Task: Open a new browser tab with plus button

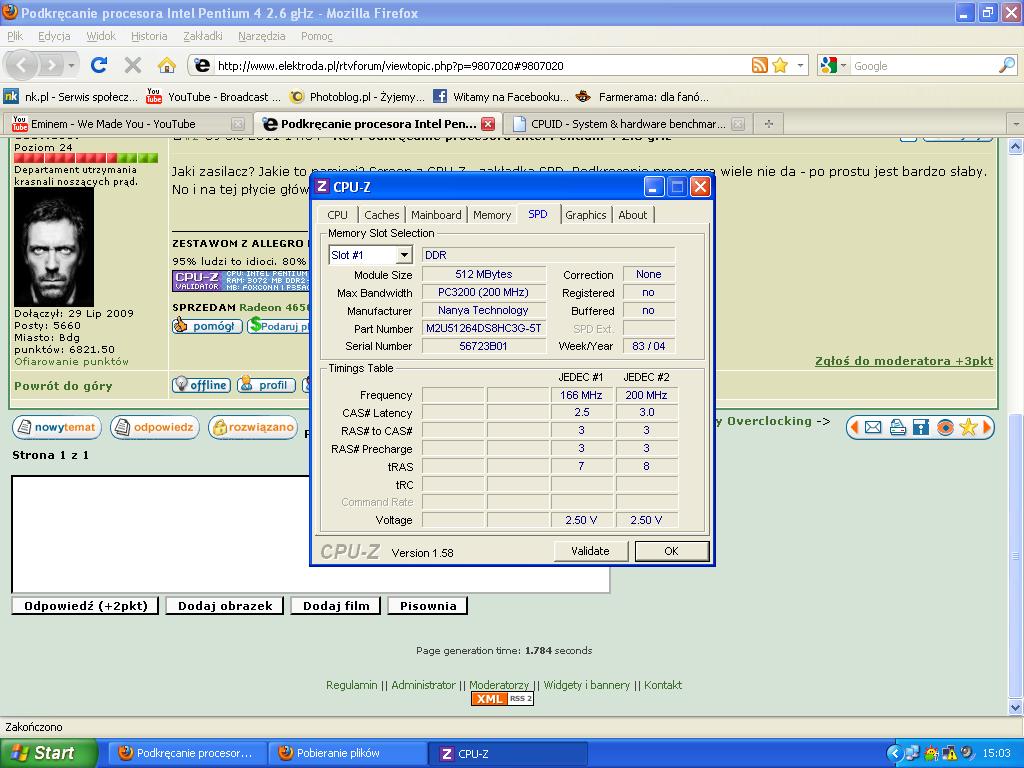Action: [769, 123]
